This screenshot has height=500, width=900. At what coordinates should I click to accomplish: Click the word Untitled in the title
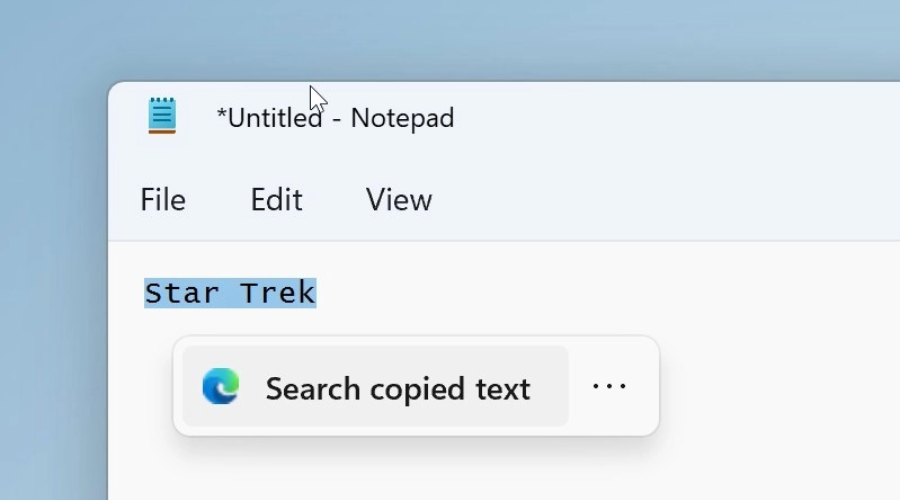[275, 118]
